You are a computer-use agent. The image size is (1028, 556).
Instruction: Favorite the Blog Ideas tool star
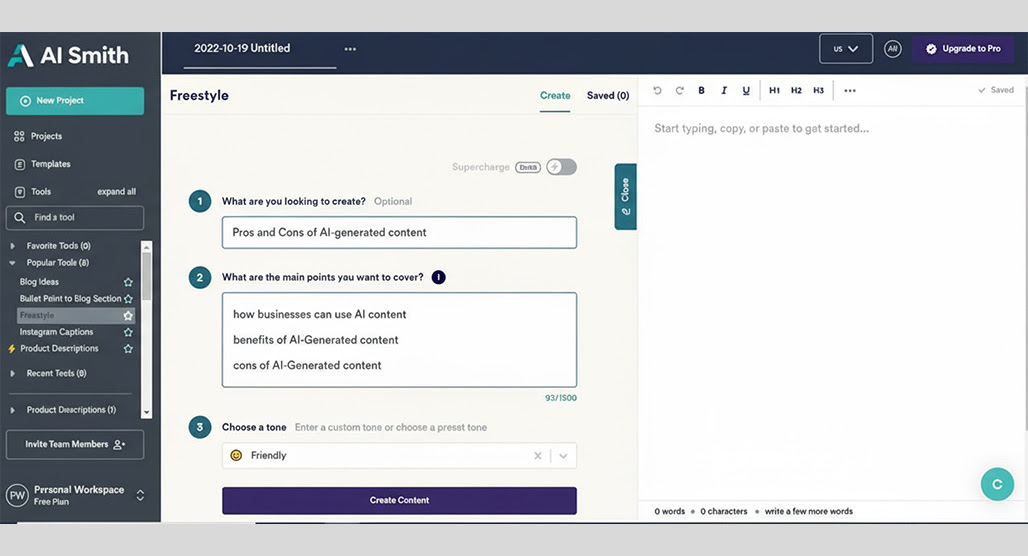click(128, 282)
